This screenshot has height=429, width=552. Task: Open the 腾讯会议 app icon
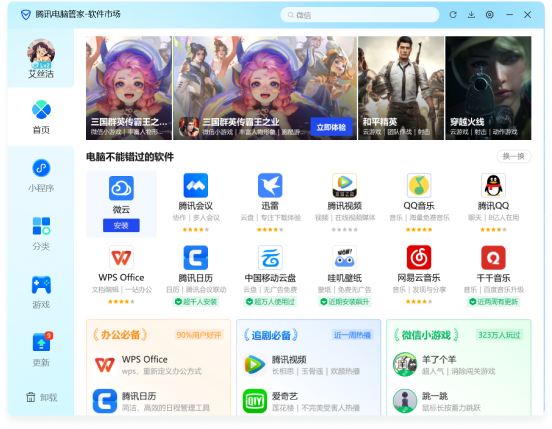click(x=196, y=185)
